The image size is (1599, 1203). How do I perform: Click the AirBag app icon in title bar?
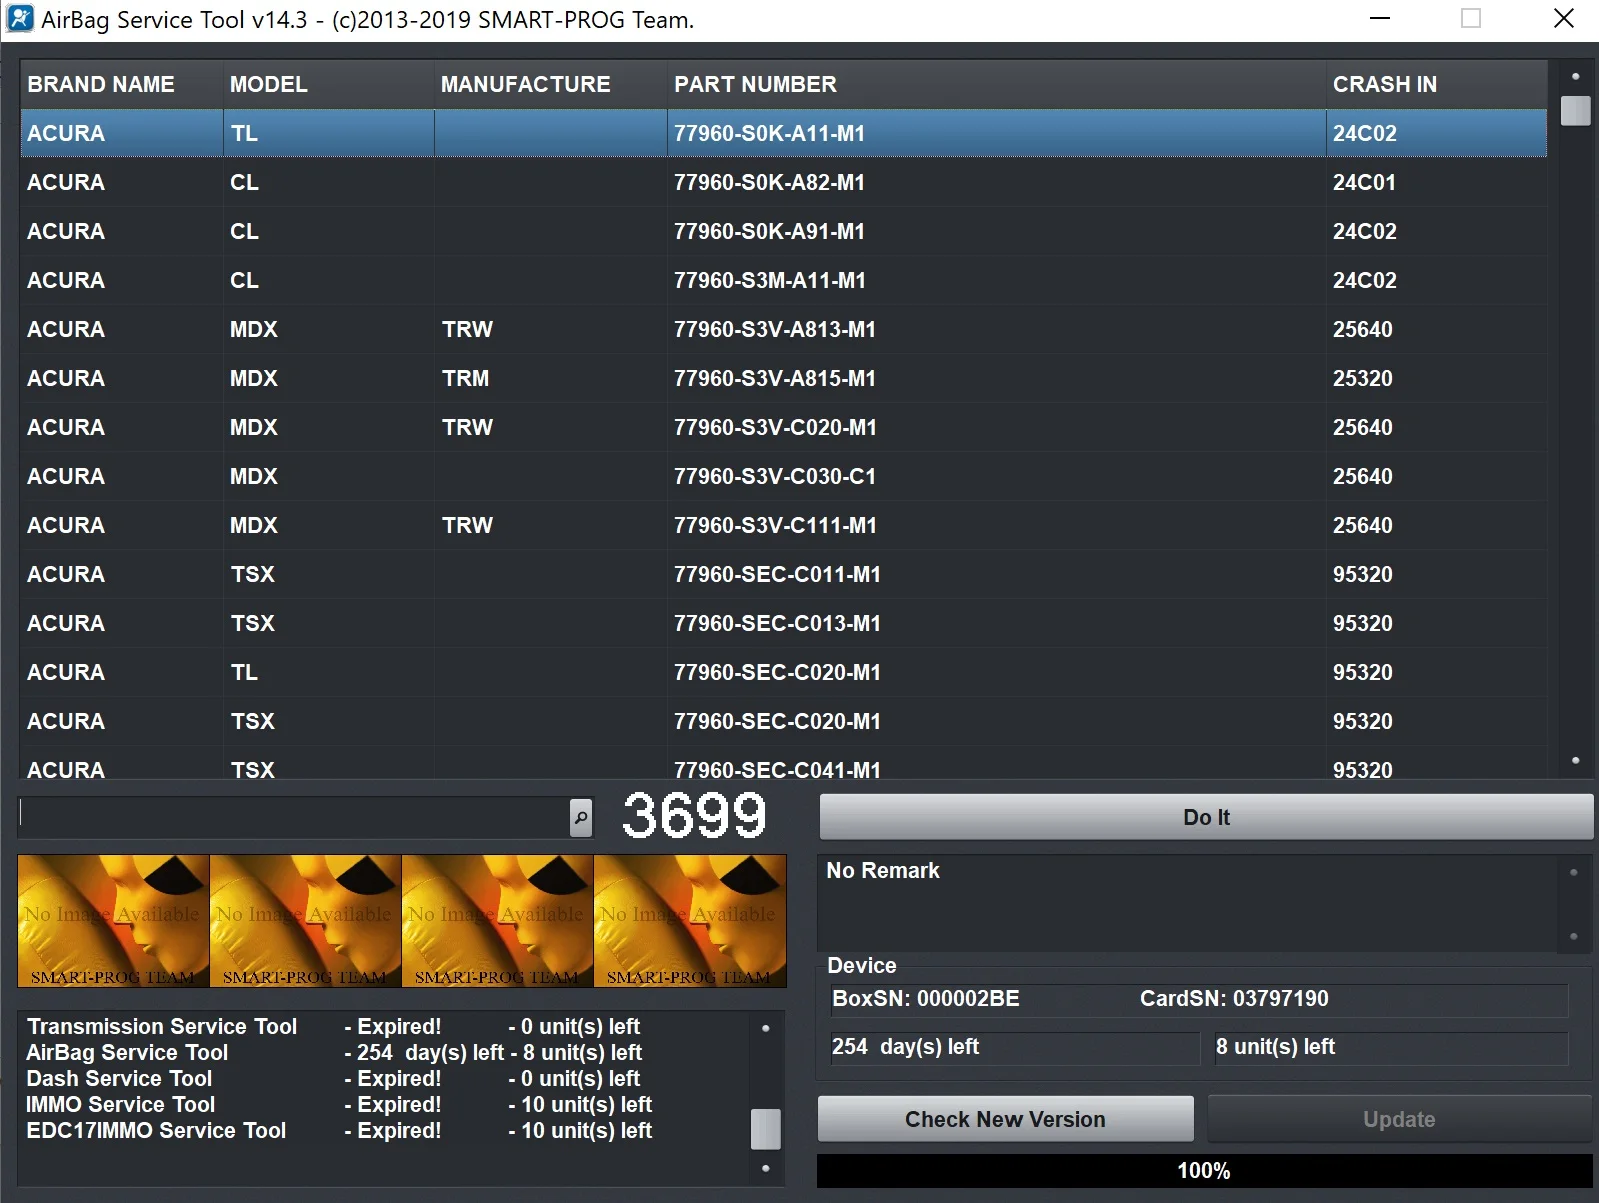20,19
